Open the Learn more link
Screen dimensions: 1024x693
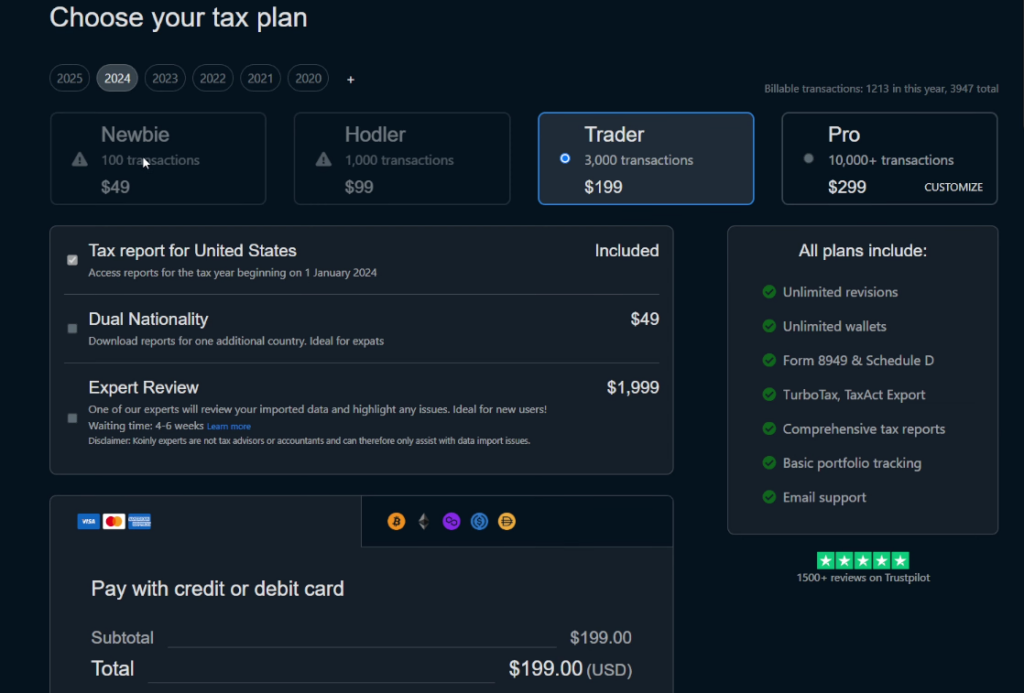tap(229, 427)
